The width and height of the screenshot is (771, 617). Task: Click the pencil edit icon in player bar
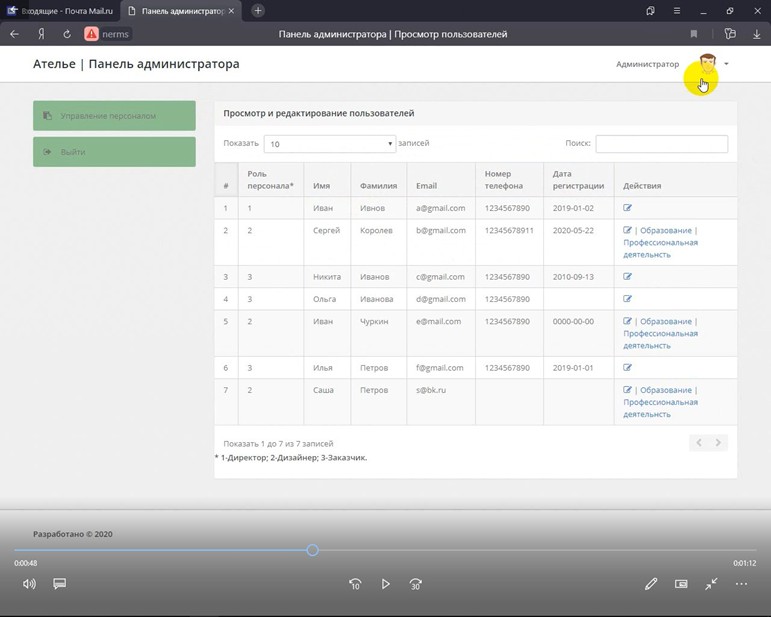[x=651, y=584]
